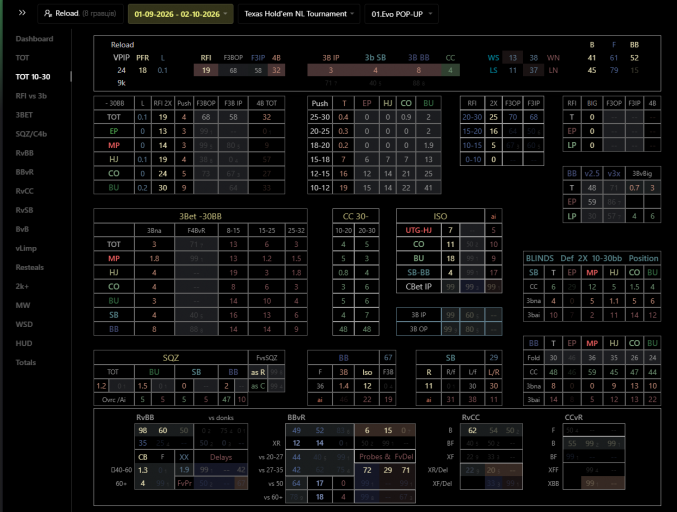Click the CBet IP row label
The image size is (677, 512).
coord(419,286)
